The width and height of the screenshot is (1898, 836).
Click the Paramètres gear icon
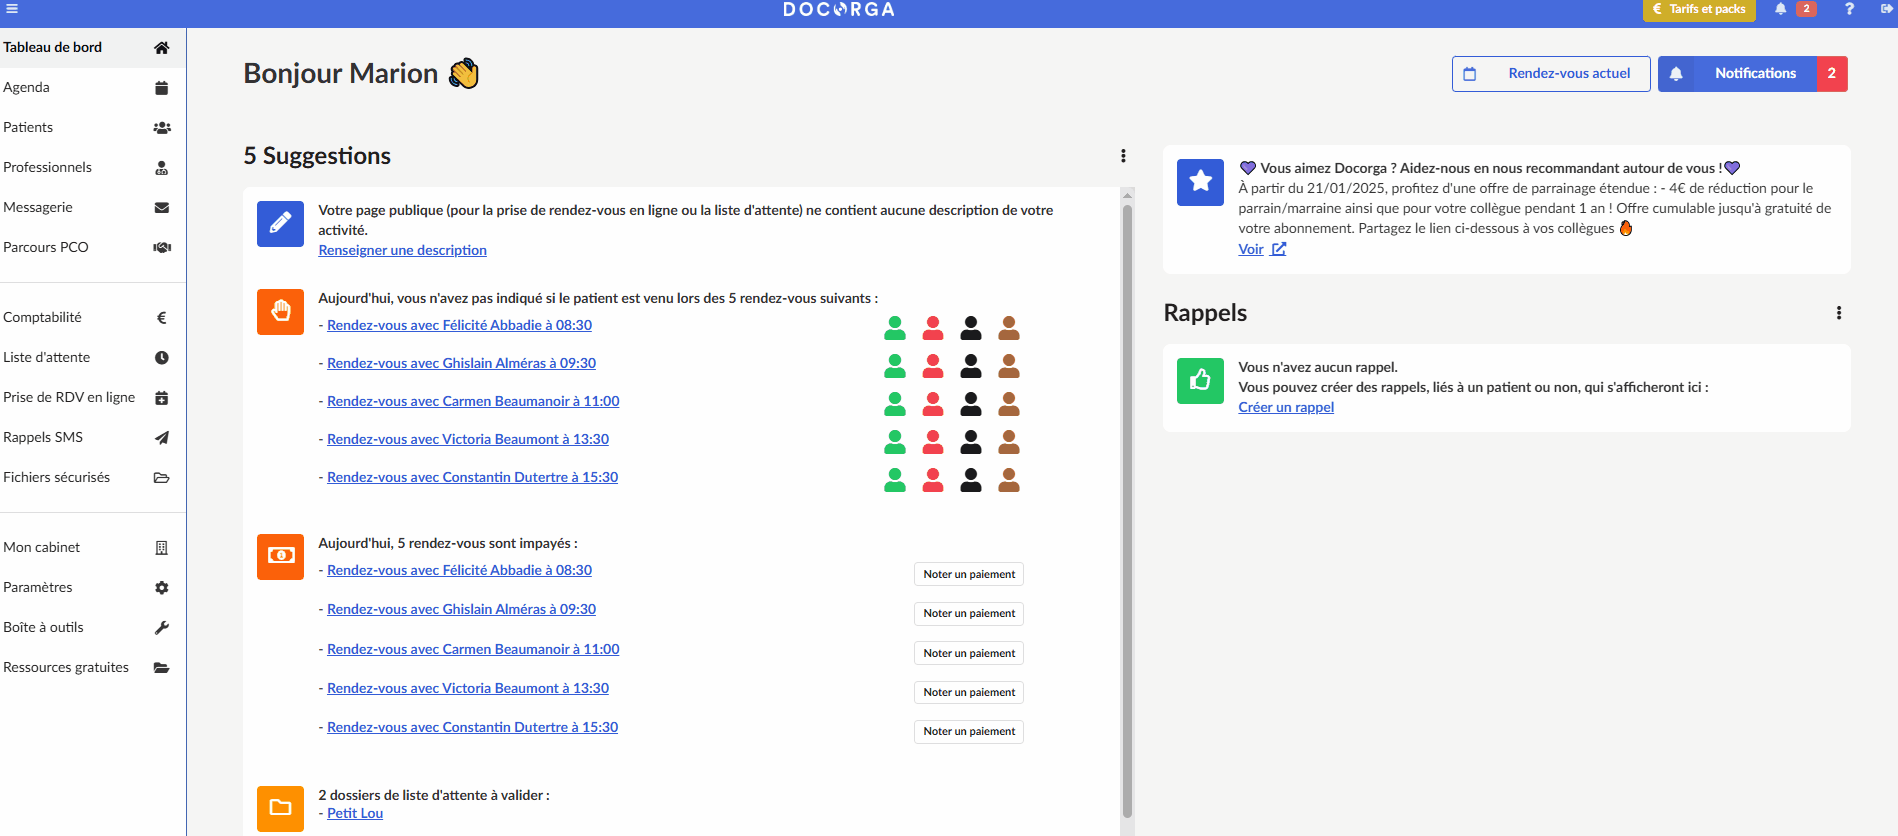(x=162, y=588)
